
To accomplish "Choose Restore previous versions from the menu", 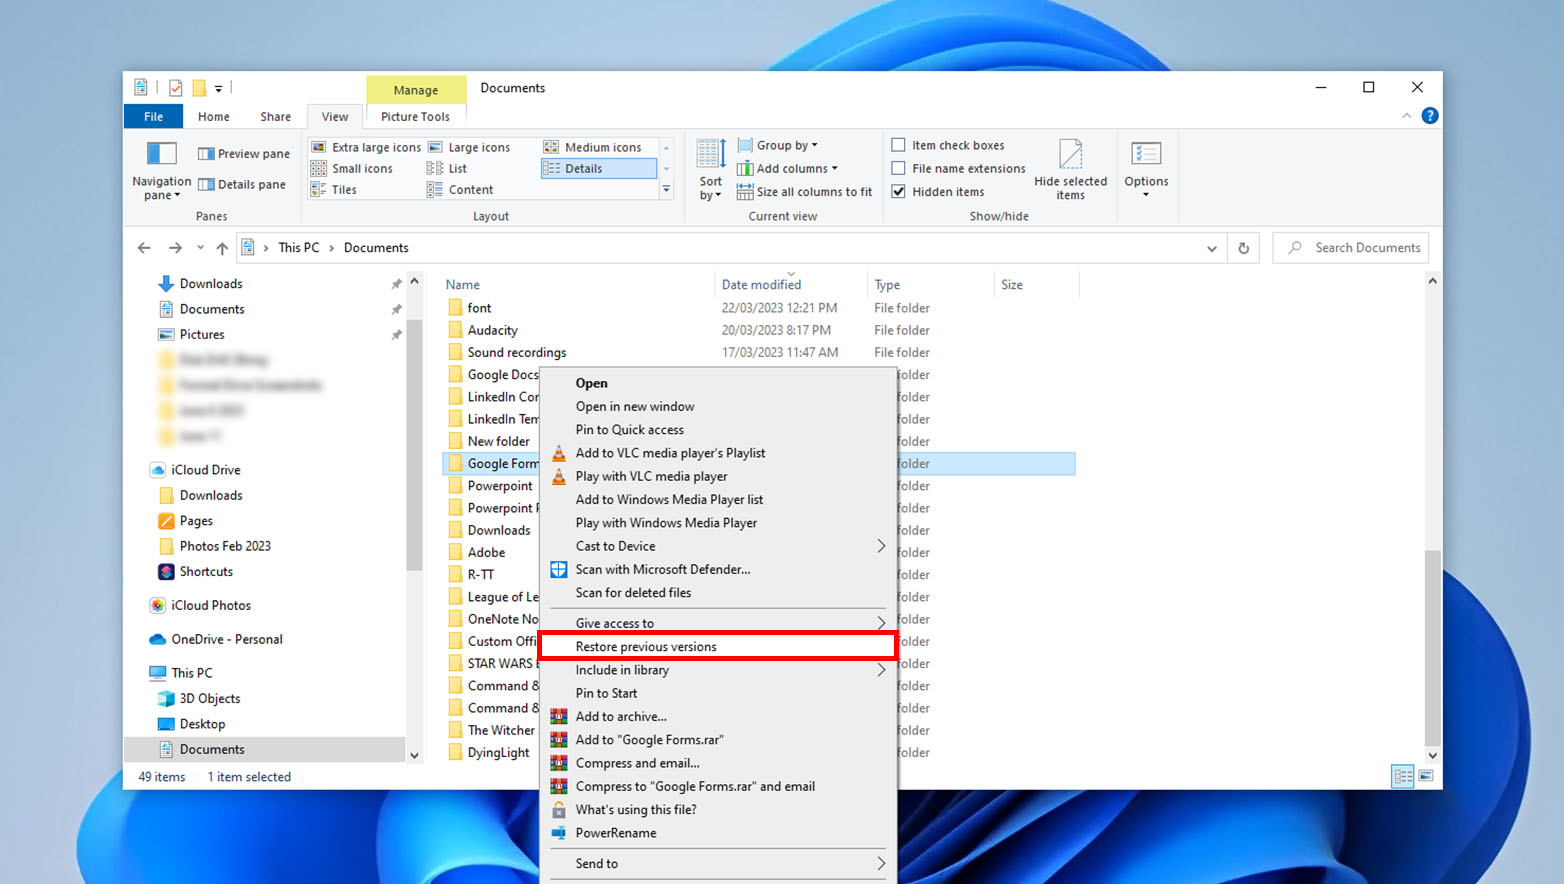I will tap(647, 646).
